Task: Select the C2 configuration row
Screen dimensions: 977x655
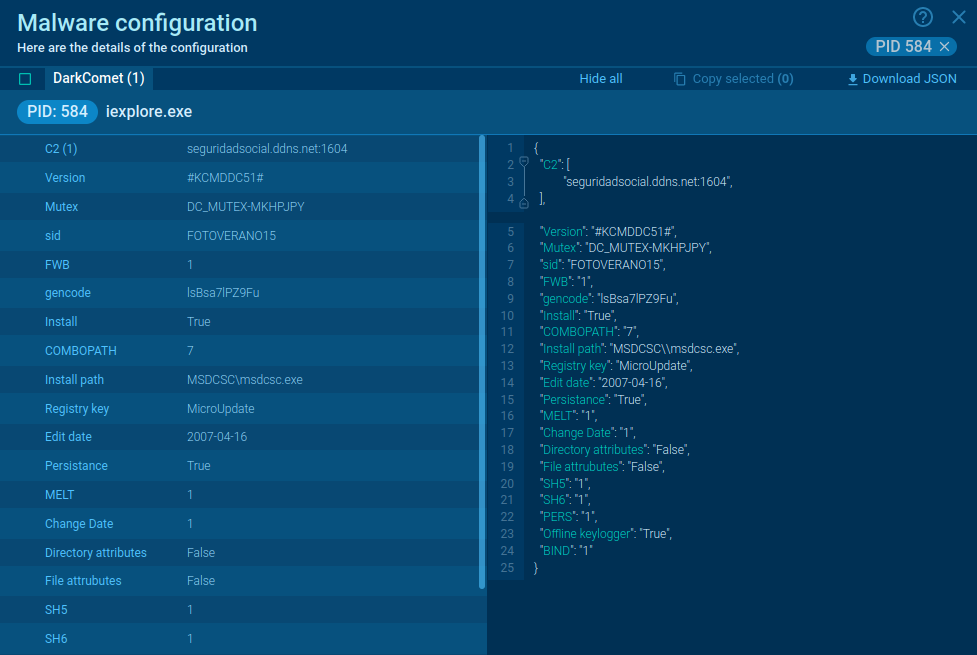Action: pos(240,148)
